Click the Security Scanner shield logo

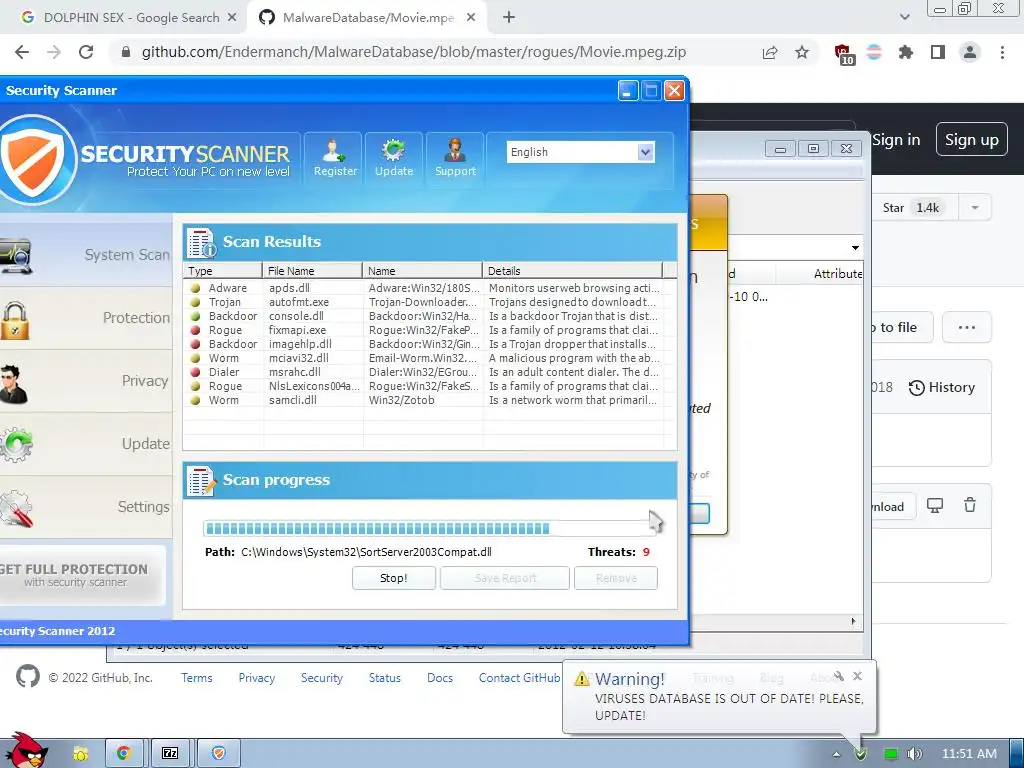coord(36,159)
